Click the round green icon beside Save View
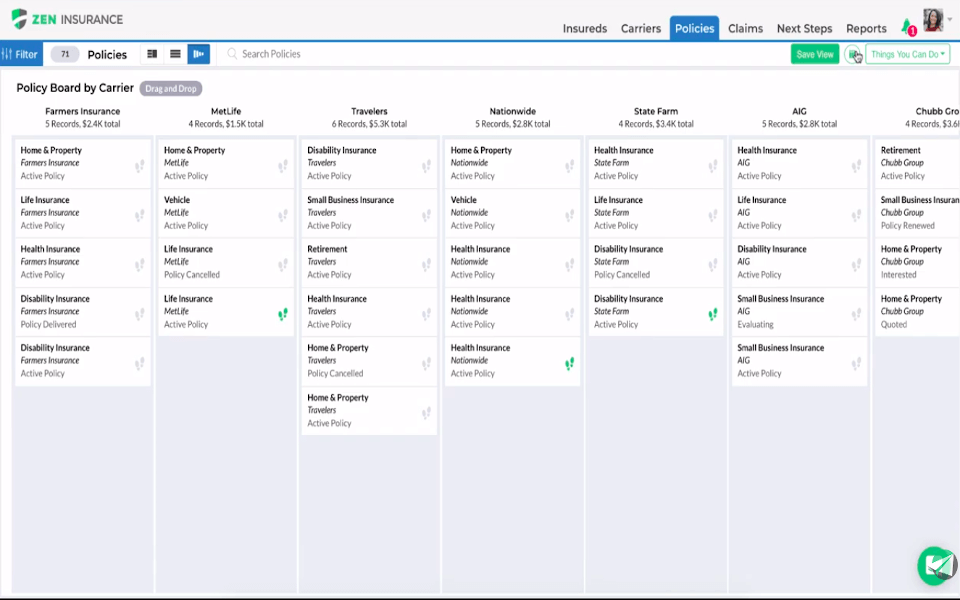The image size is (960, 600). [x=852, y=54]
